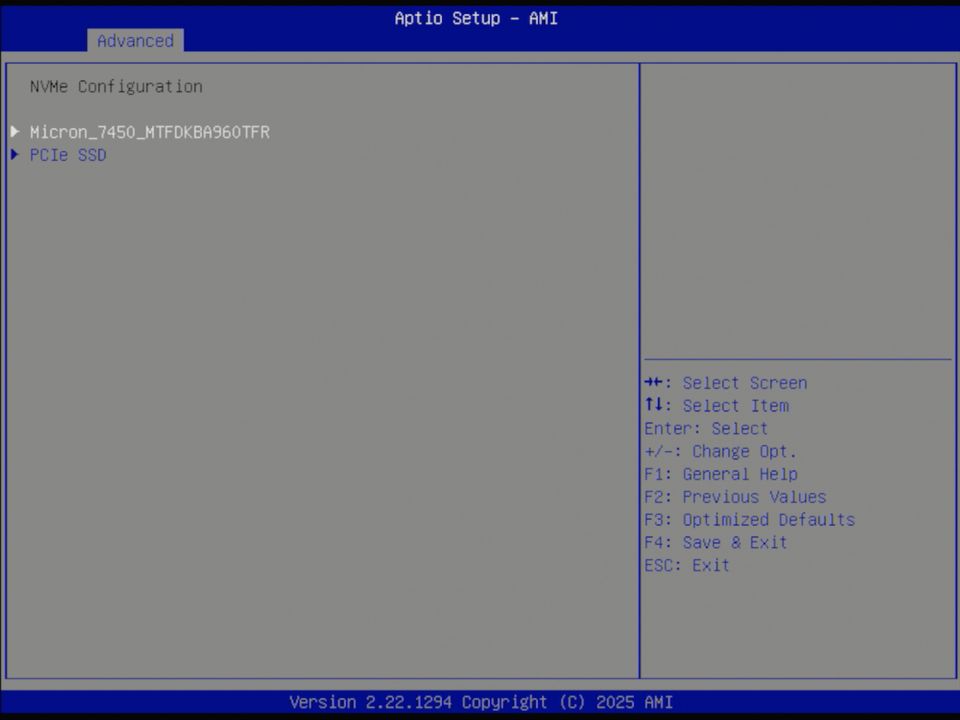Open the Micron_7450_MTFDKBA960TFR drive entry
This screenshot has height=720, width=960.
[150, 131]
